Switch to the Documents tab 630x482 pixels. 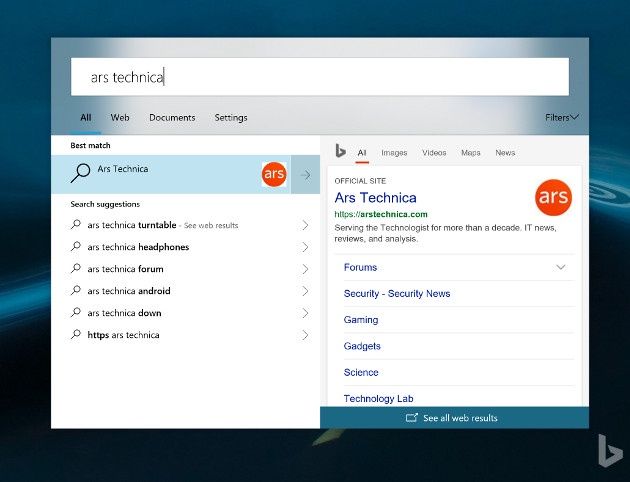[172, 118]
